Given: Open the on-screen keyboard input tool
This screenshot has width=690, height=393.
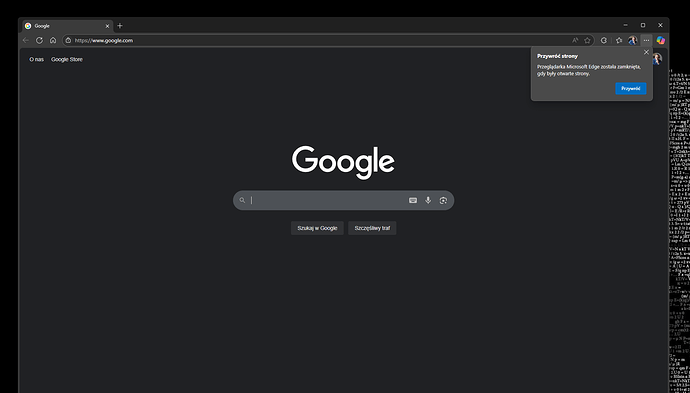Looking at the screenshot, I should tap(413, 200).
